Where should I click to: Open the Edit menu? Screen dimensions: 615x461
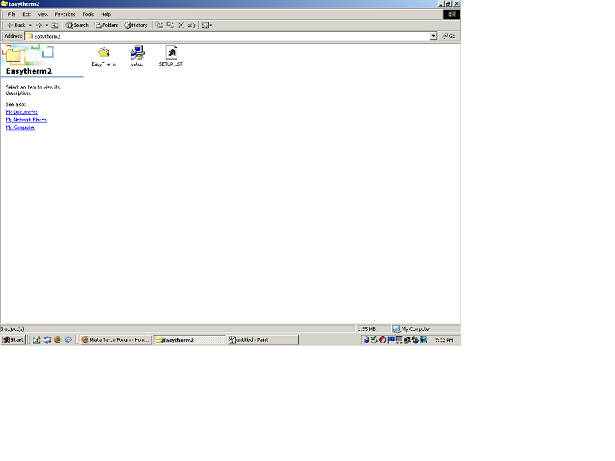coord(27,14)
